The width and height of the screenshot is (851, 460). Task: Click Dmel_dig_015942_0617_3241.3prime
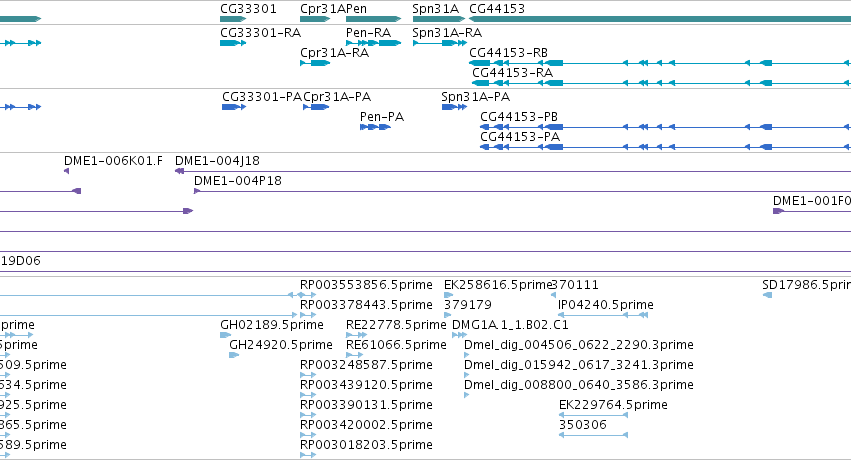pyautogui.click(x=579, y=365)
